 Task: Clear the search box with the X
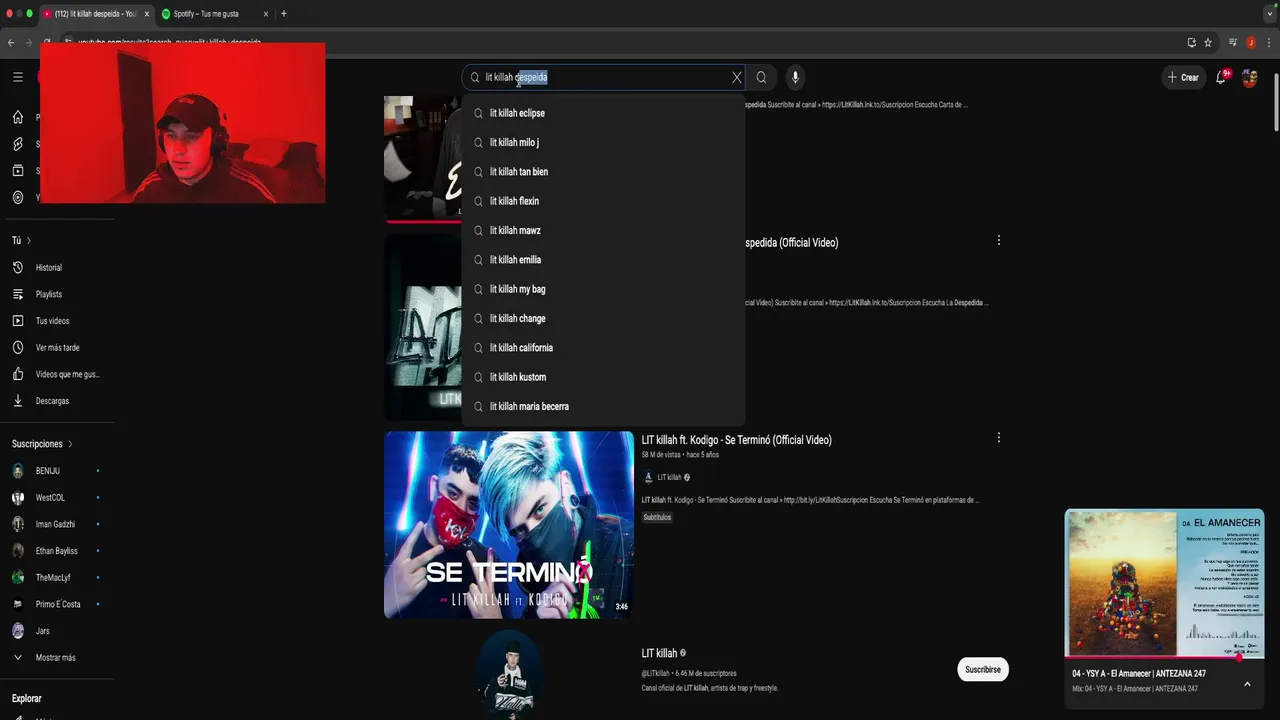[737, 77]
